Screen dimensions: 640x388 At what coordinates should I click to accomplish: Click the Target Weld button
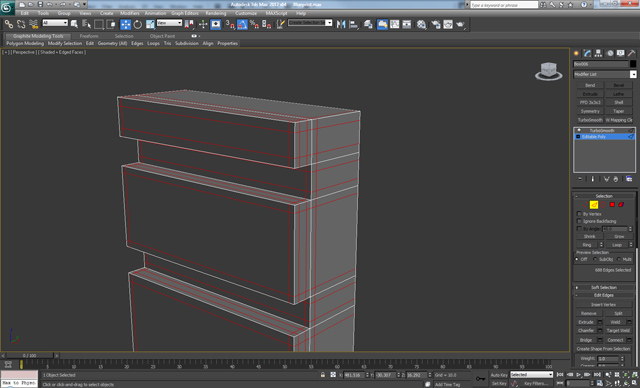pyautogui.click(x=618, y=330)
